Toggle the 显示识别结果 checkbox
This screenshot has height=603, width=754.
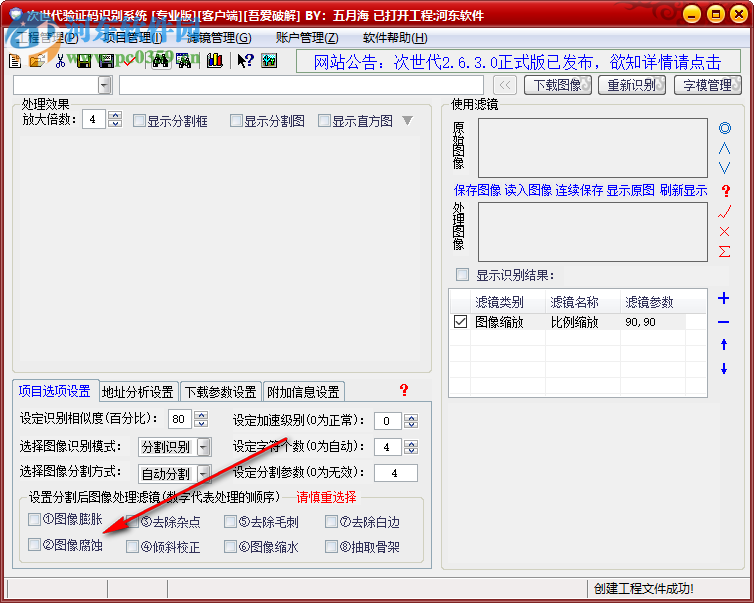point(462,275)
